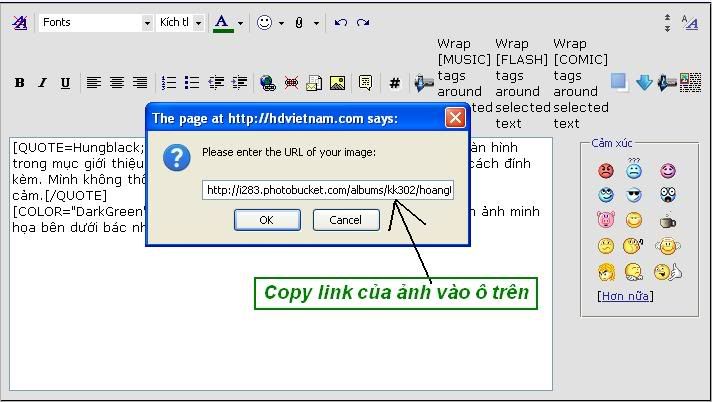Click the blue down-arrow toolbar icon

644,83
